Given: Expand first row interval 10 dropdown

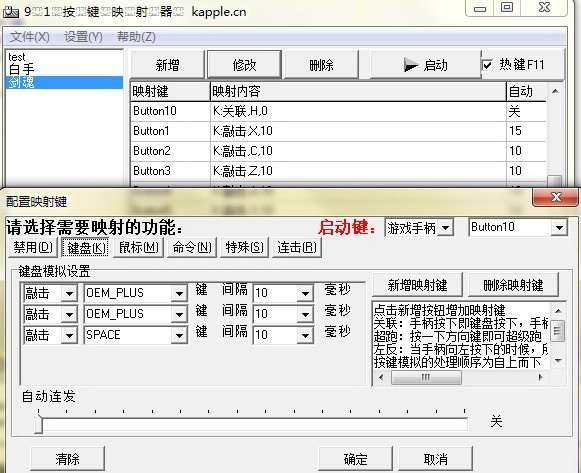Looking at the screenshot, I should coord(283,293).
